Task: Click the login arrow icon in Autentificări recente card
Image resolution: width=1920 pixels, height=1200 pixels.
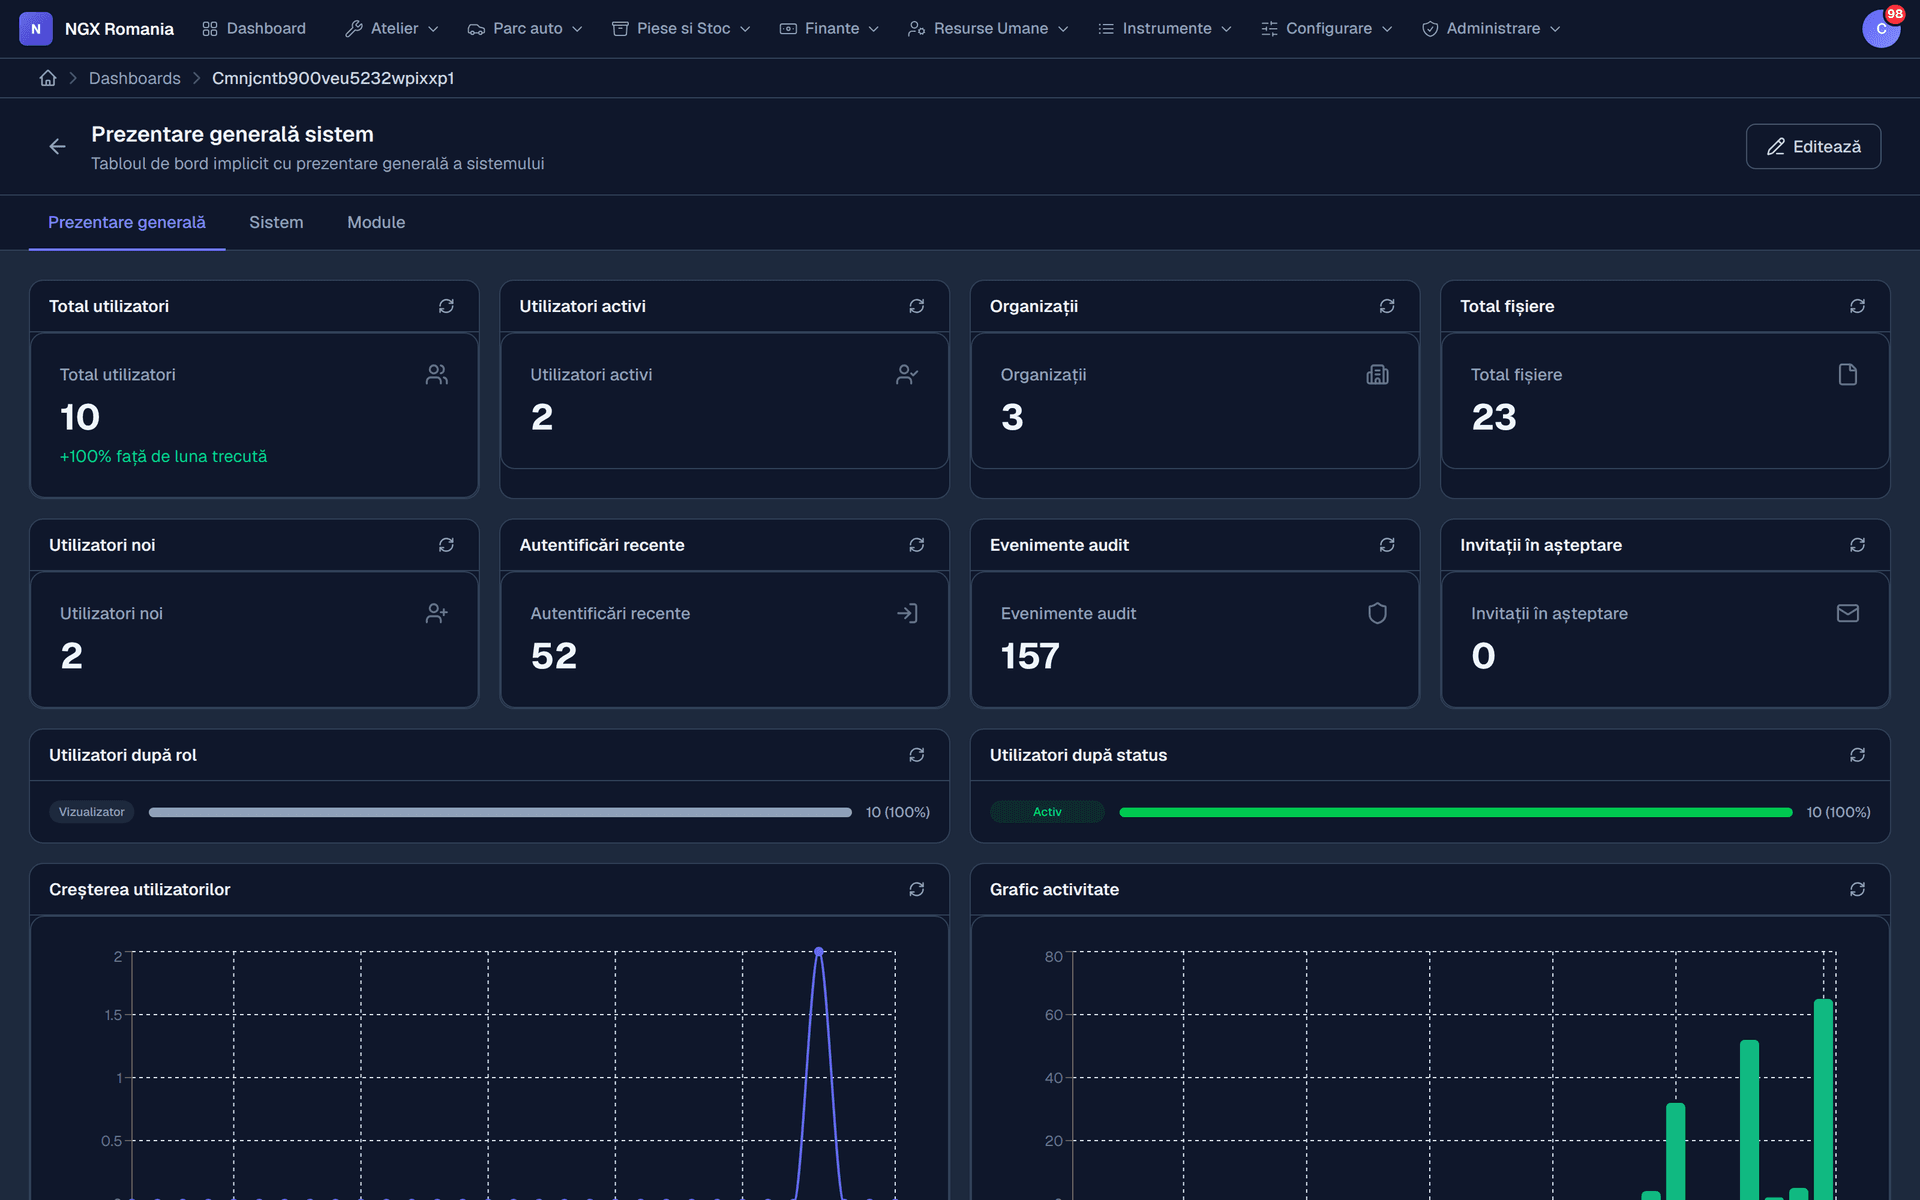Action: (907, 613)
